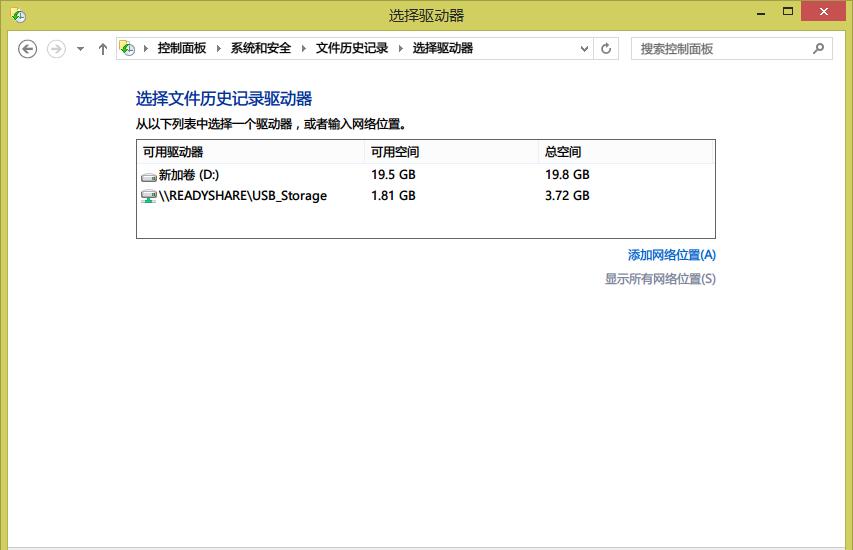Expand chevron after 系统和安全 breadcrumb
The height and width of the screenshot is (550, 853).
click(304, 48)
